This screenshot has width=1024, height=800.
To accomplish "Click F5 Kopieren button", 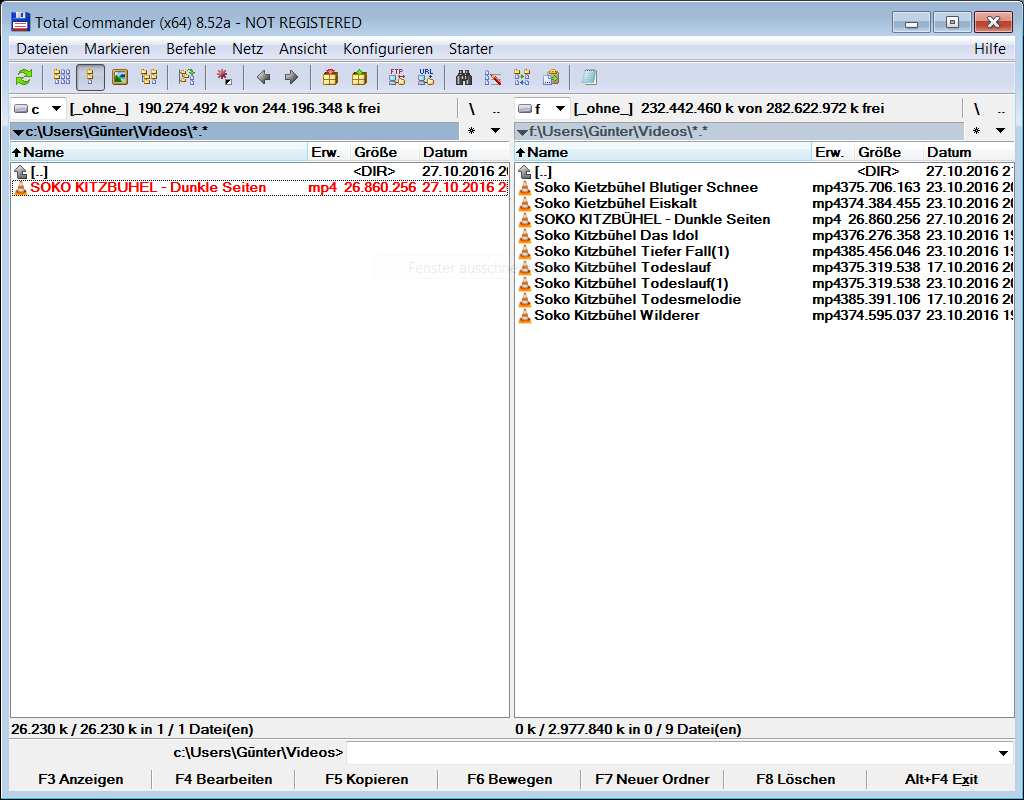I will coord(366,779).
